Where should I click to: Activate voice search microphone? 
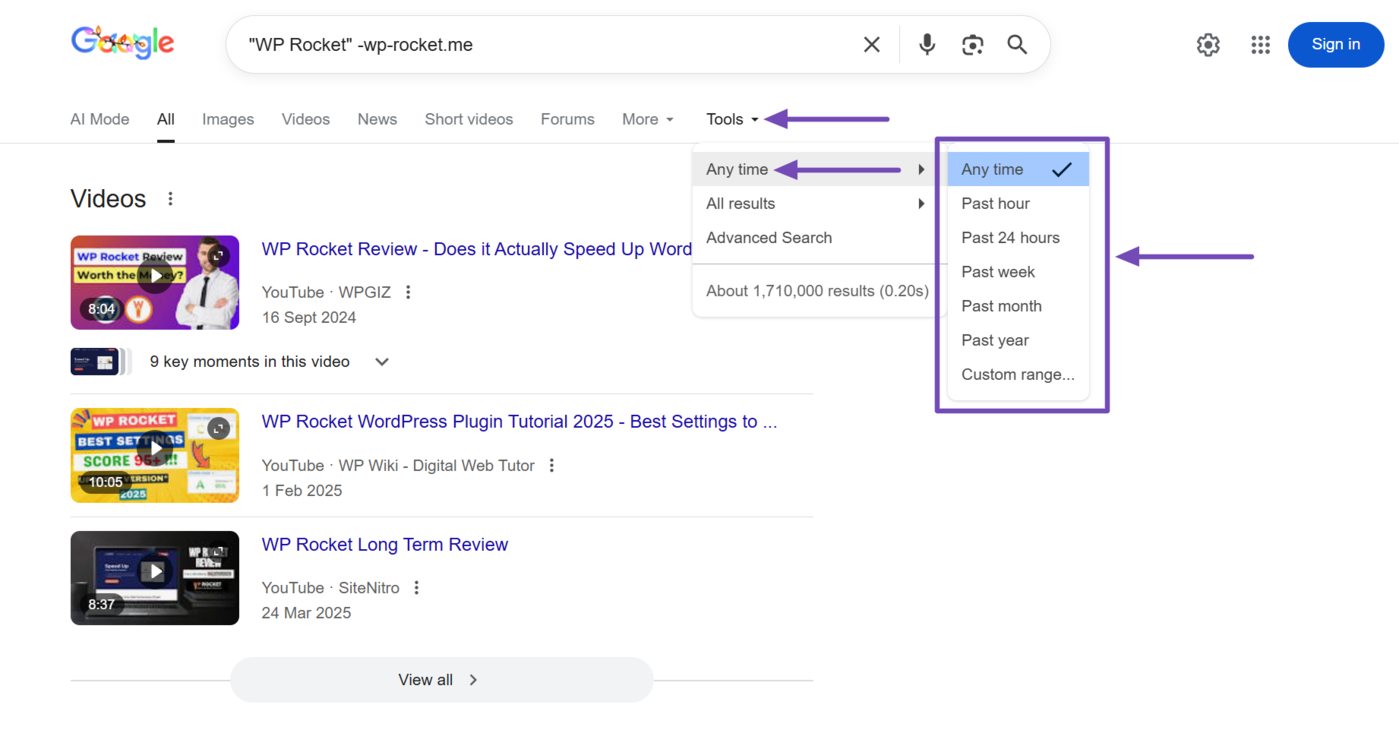pyautogui.click(x=925, y=44)
